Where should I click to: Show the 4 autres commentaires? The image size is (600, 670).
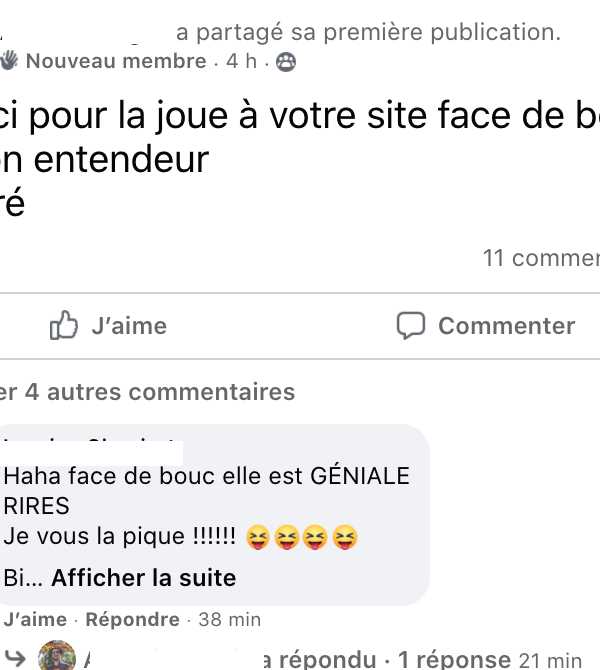coord(148,392)
